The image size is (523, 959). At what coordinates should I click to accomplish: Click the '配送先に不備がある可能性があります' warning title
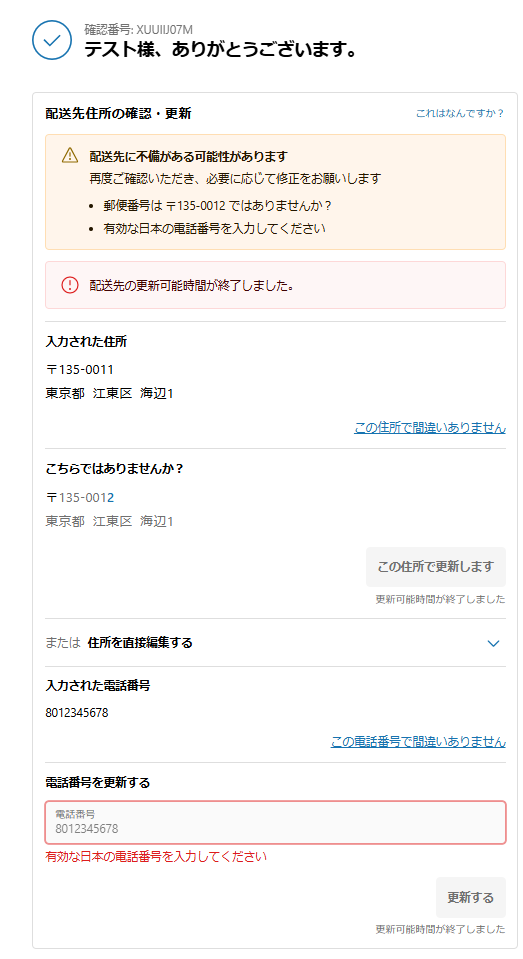click(x=188, y=156)
